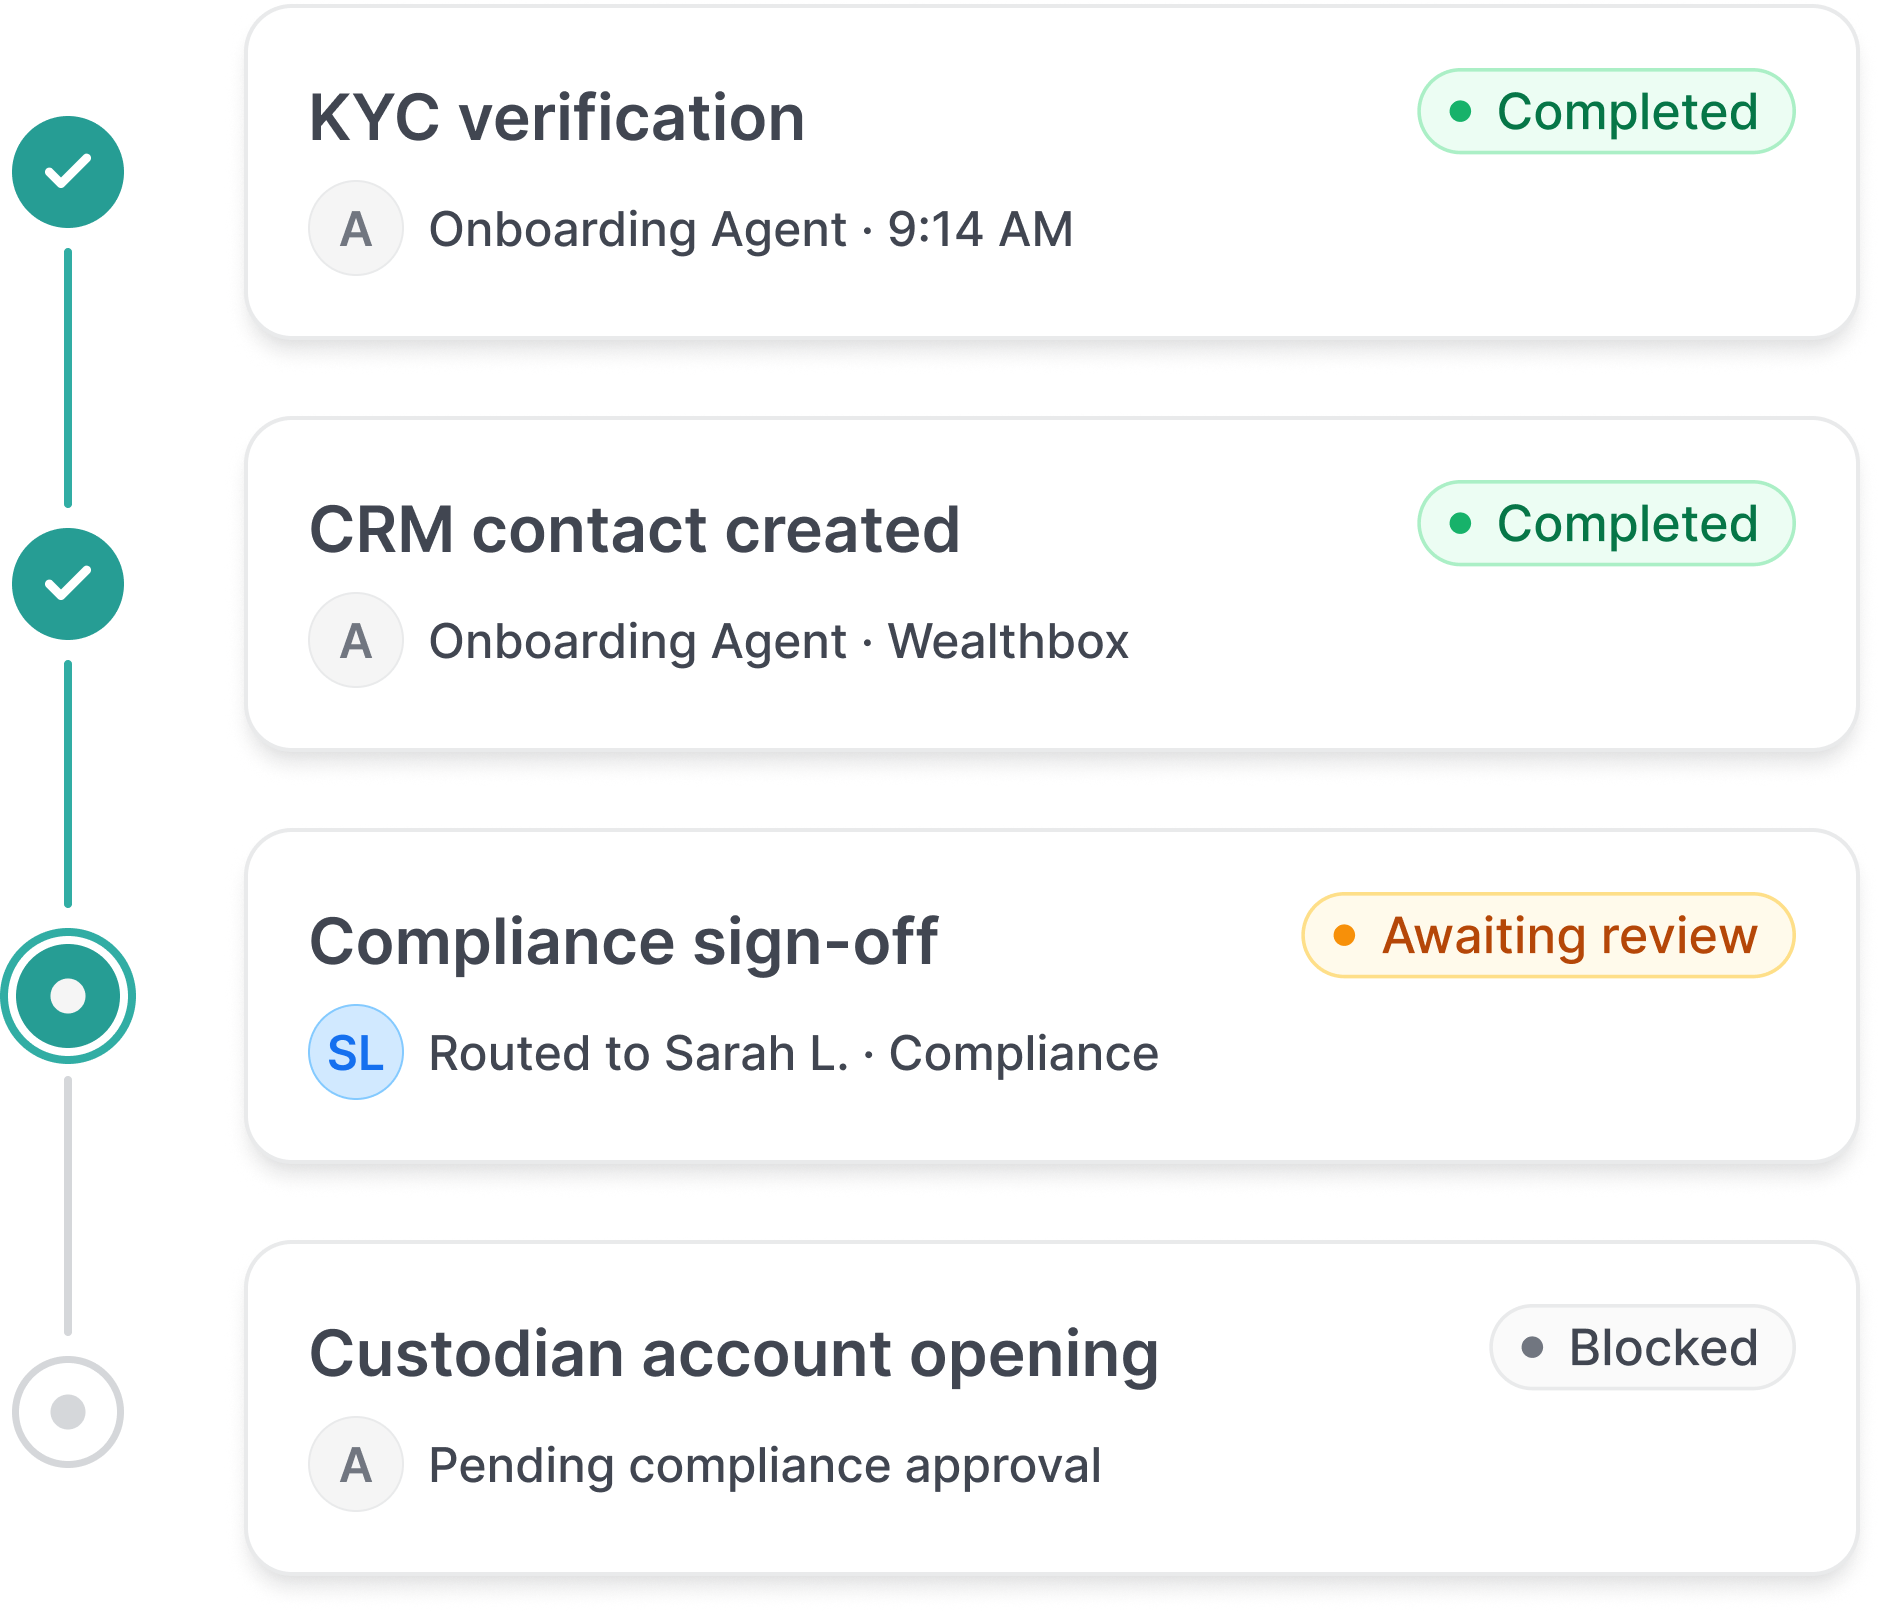Image resolution: width=1880 pixels, height=1612 pixels.
Task: Click the Completed badge on CRM contact created
Action: coord(1606,524)
